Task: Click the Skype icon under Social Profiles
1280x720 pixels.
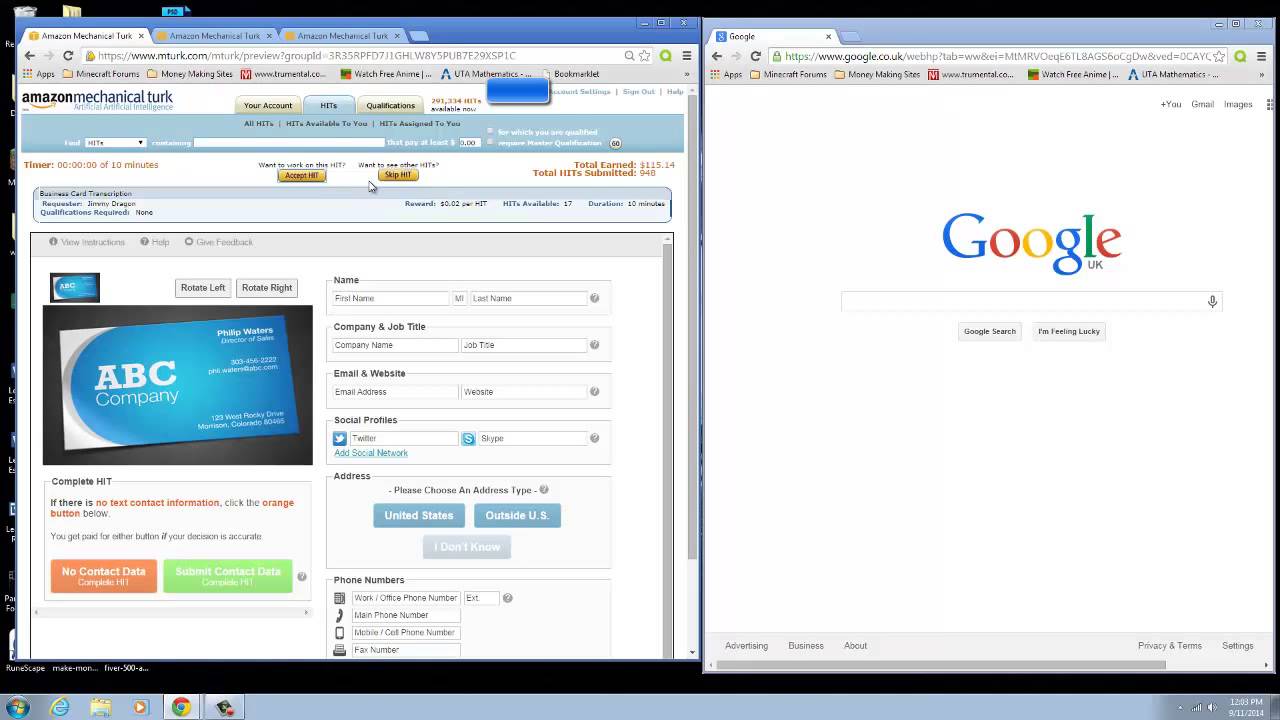Action: pos(468,438)
